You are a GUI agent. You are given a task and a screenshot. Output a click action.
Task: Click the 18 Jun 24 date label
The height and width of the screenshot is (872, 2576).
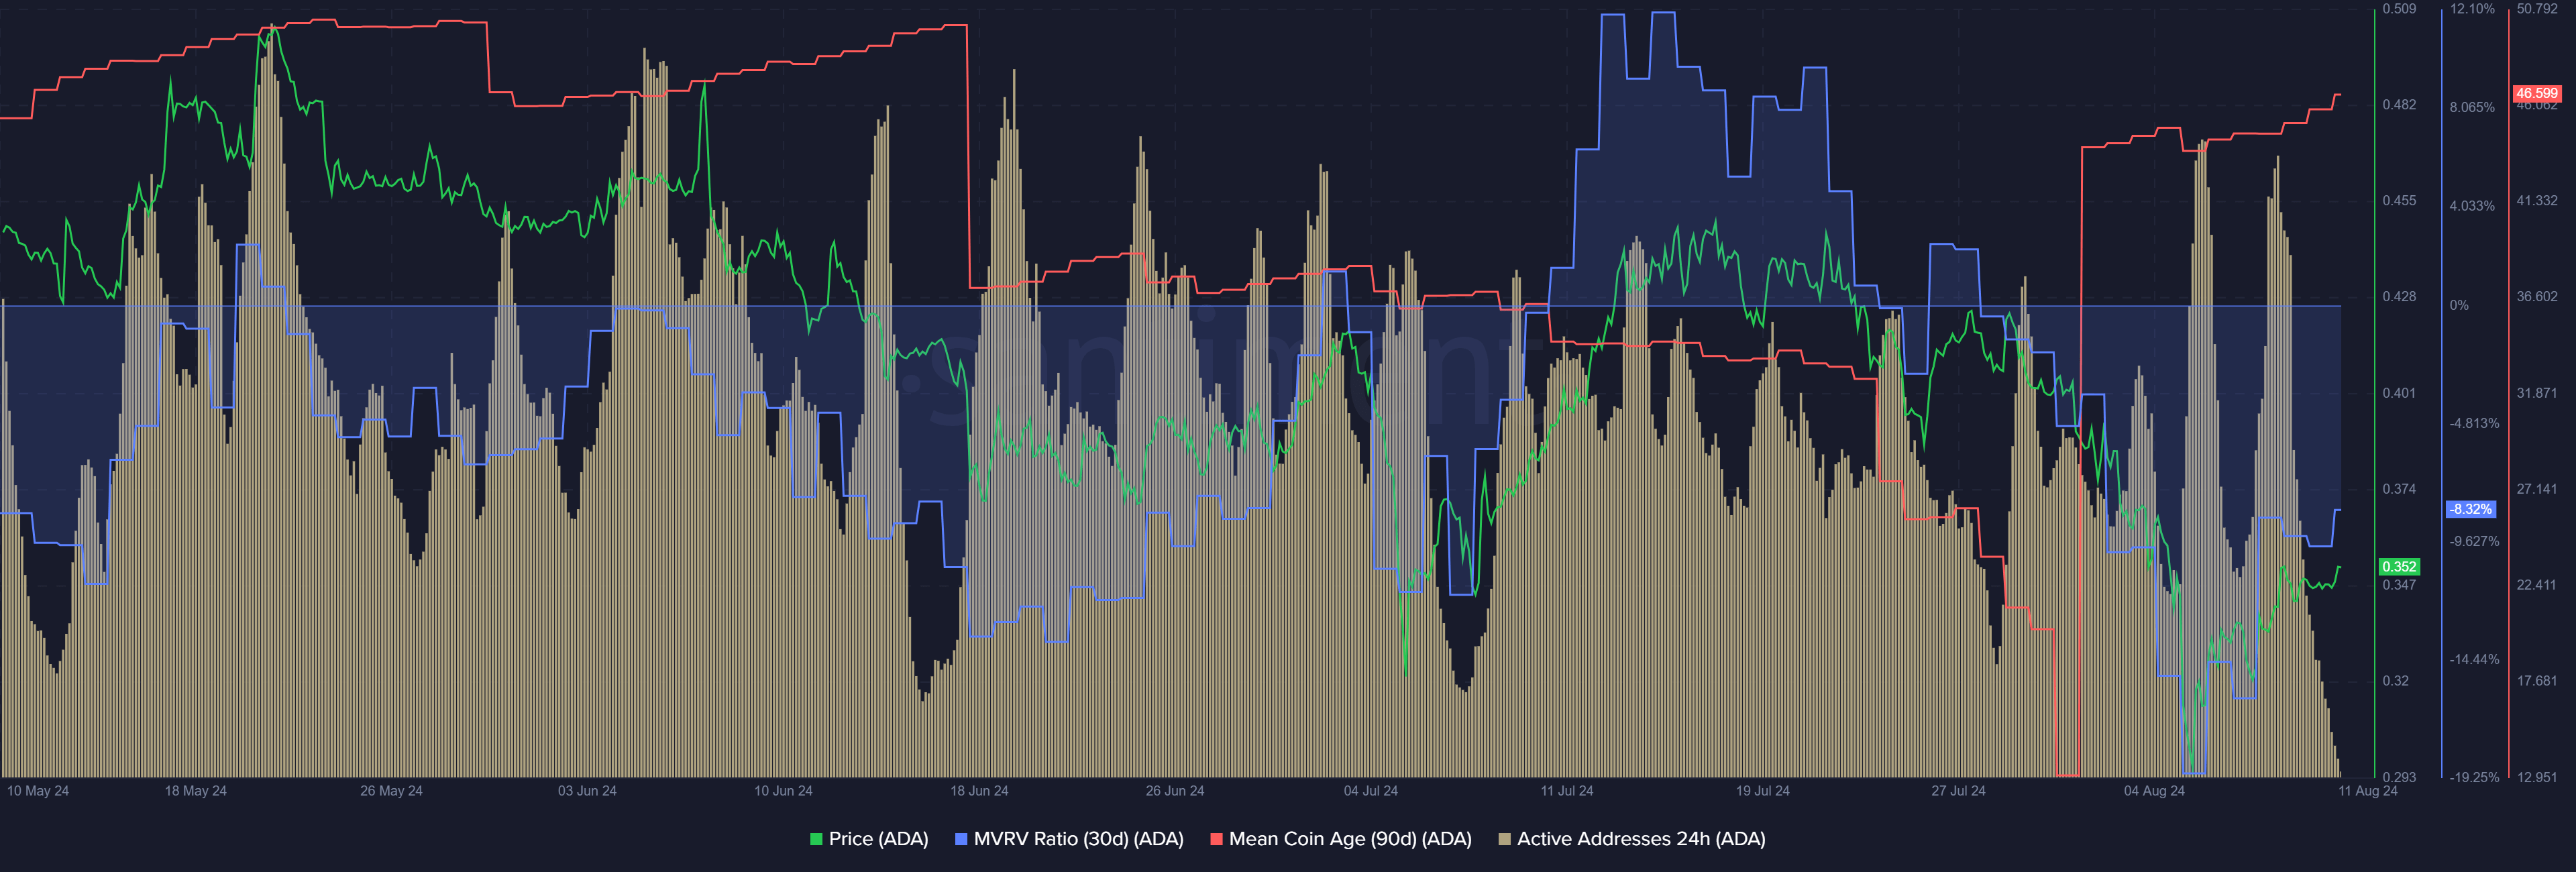click(979, 791)
